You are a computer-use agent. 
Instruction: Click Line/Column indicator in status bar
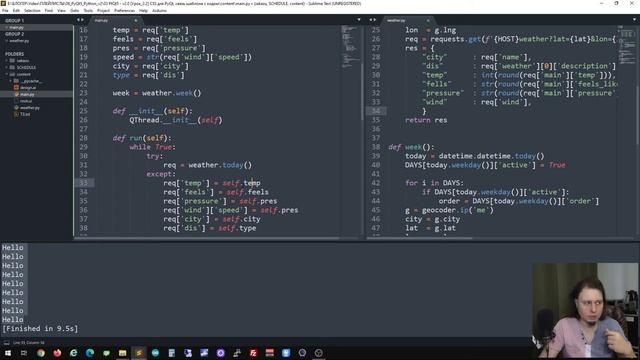coord(28,343)
